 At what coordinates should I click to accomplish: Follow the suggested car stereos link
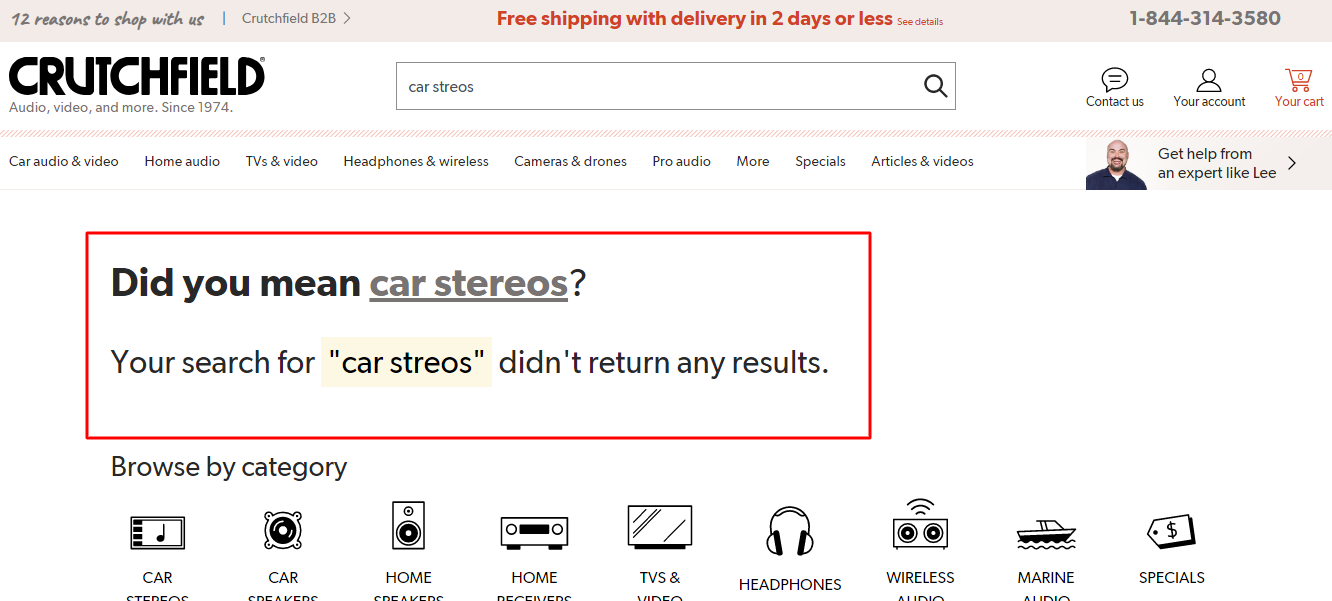(469, 283)
